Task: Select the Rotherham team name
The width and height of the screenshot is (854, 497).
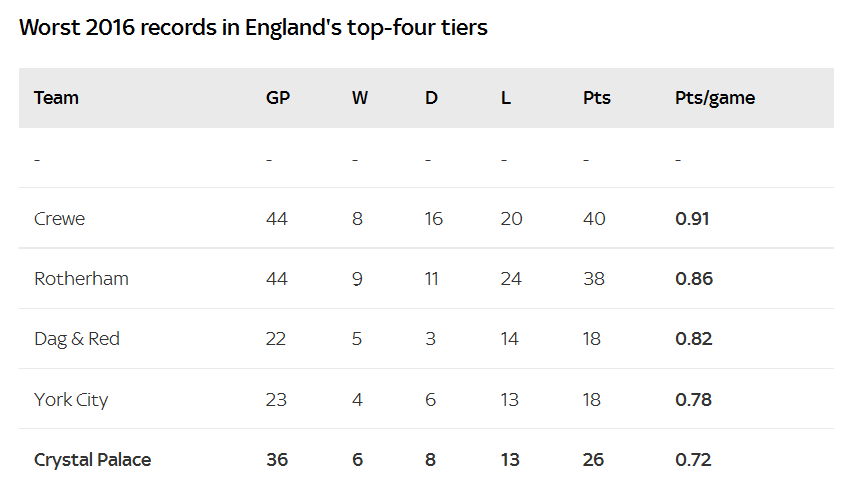Action: (81, 279)
